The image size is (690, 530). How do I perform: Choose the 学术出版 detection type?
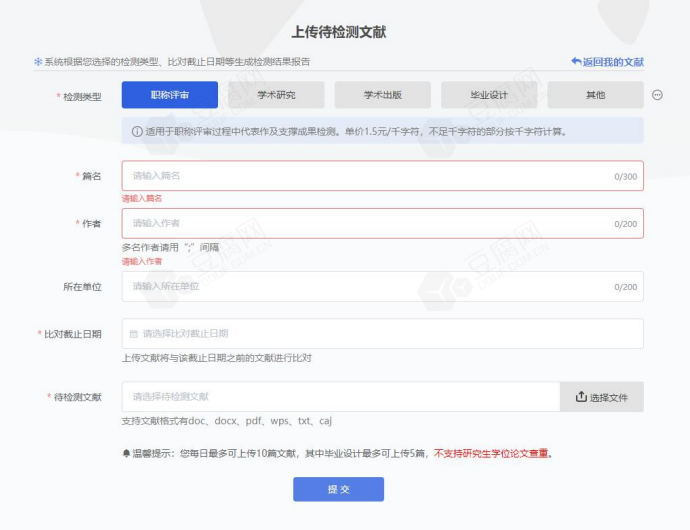(382, 95)
